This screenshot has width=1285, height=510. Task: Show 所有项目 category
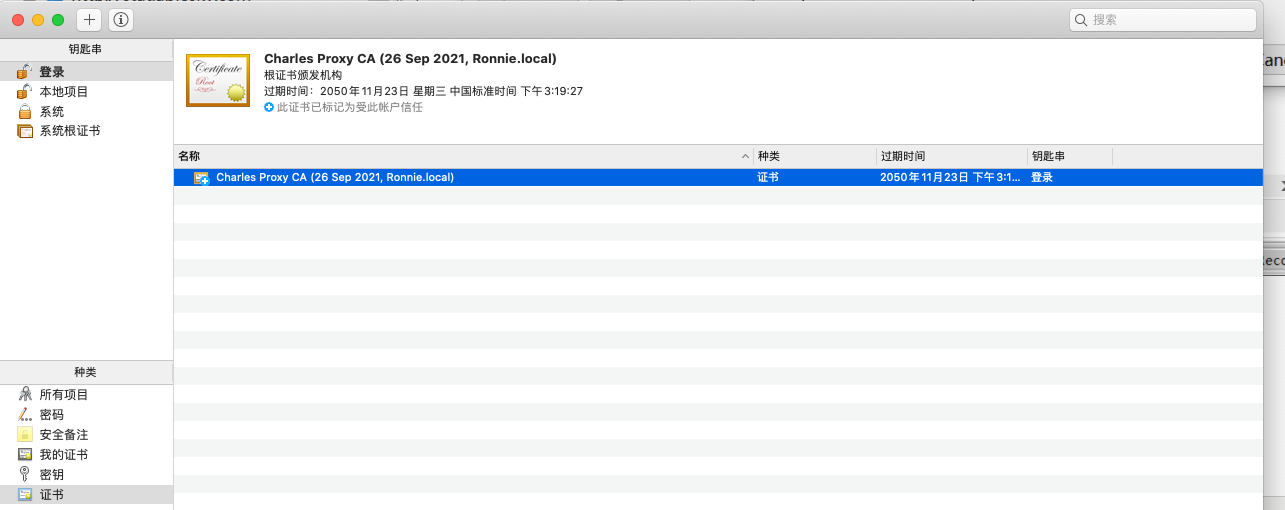(x=86, y=395)
